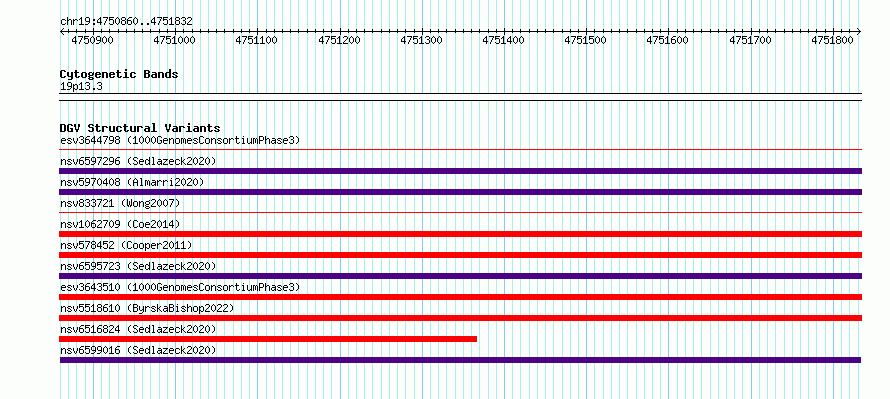The width and height of the screenshot is (890, 399).
Task: Select the nsv6597296 purple variant bar
Action: 461,171
